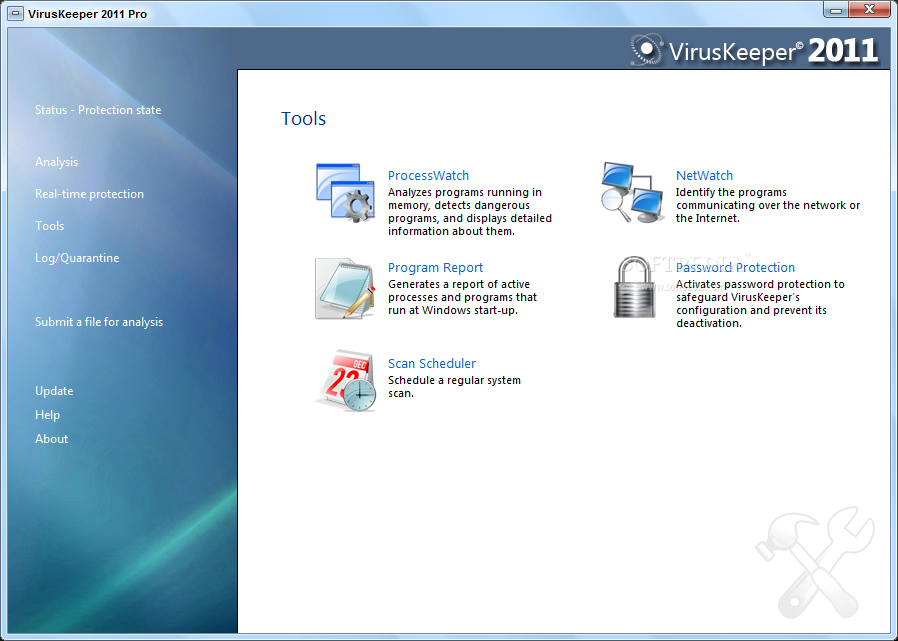Screen dimensions: 898x641
Task: Open the Log/Quarantine section
Action: (77, 258)
